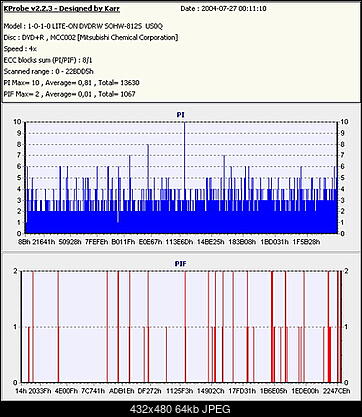Viewport: 362px width, 417px height.
Task: Click the "PI" chart title
Action: [180, 115]
